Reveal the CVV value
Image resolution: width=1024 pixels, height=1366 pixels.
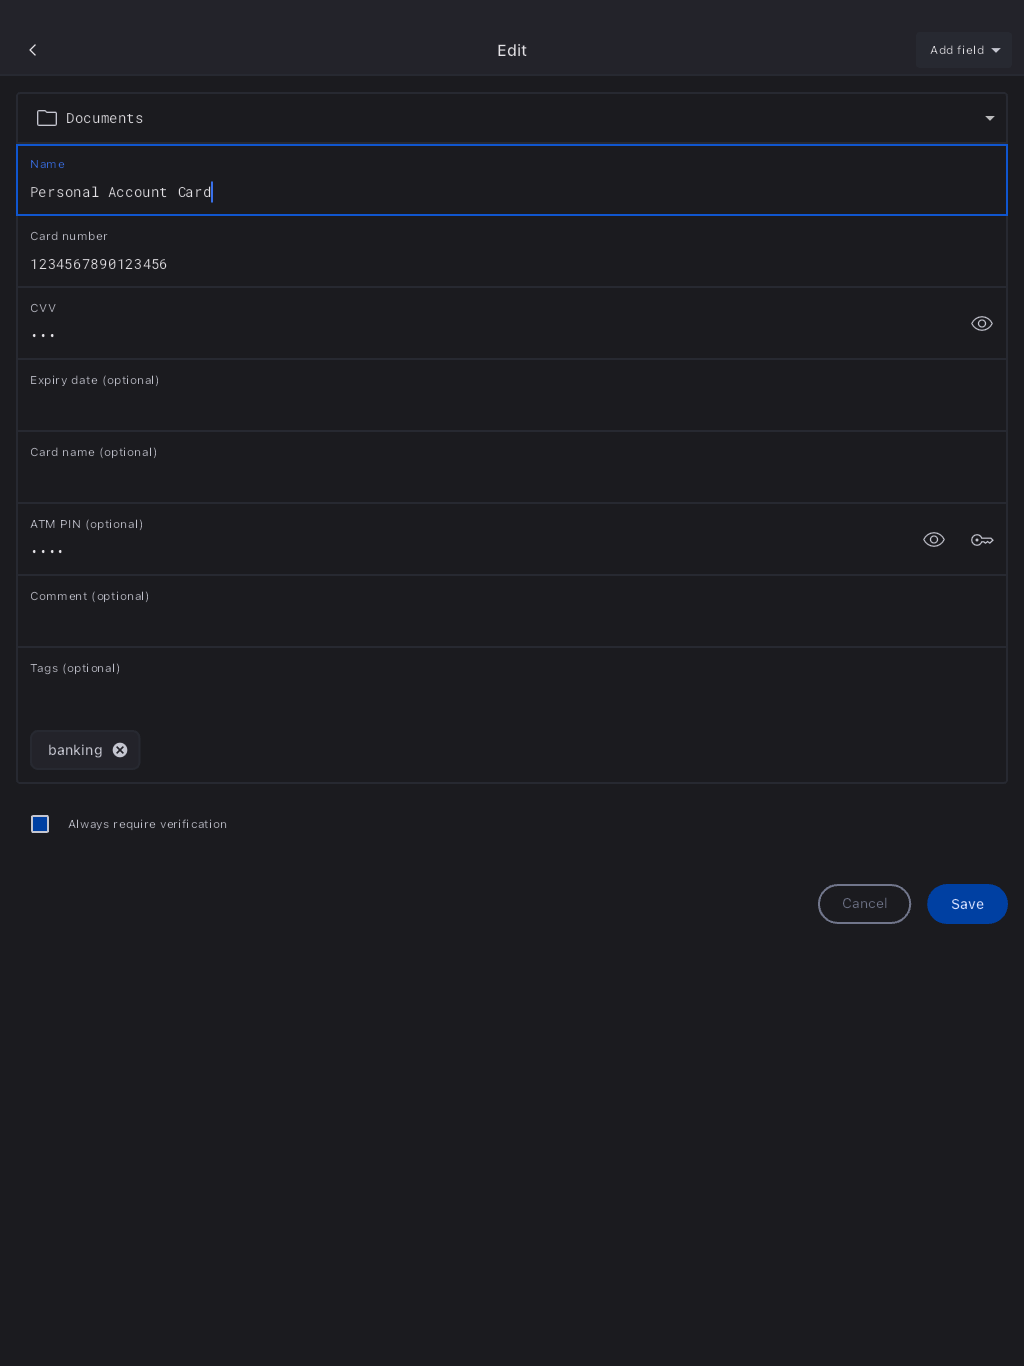click(x=982, y=324)
